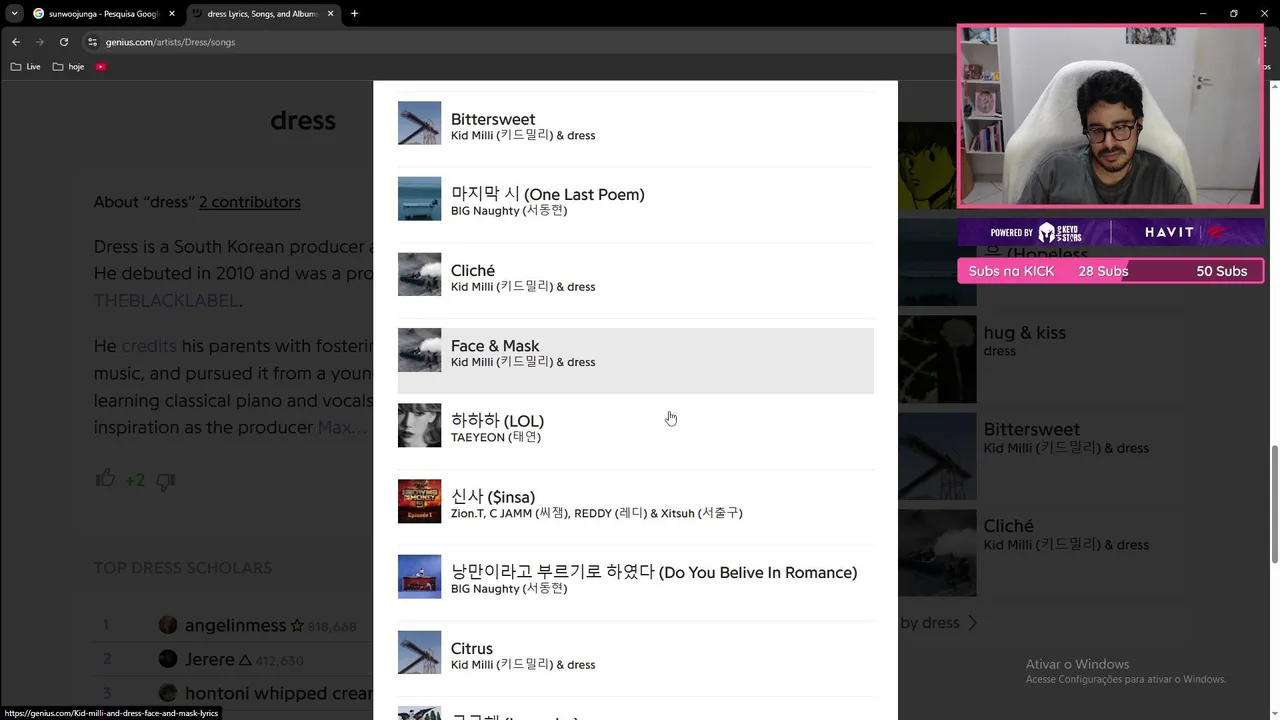Viewport: 1280px width, 720px height.
Task: Click the Jerere avatar icon
Action: pyautogui.click(x=168, y=659)
